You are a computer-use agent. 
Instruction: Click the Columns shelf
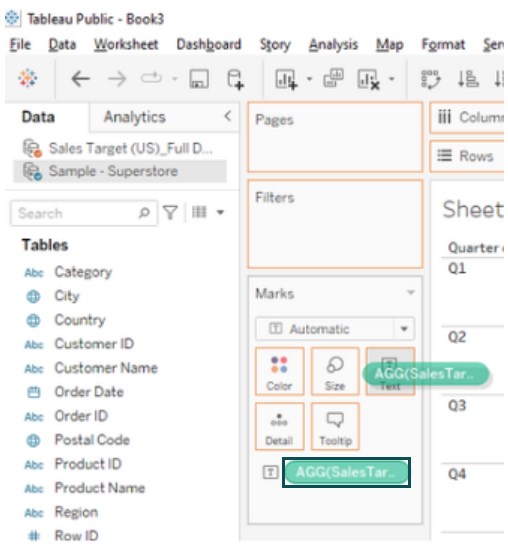click(x=467, y=117)
